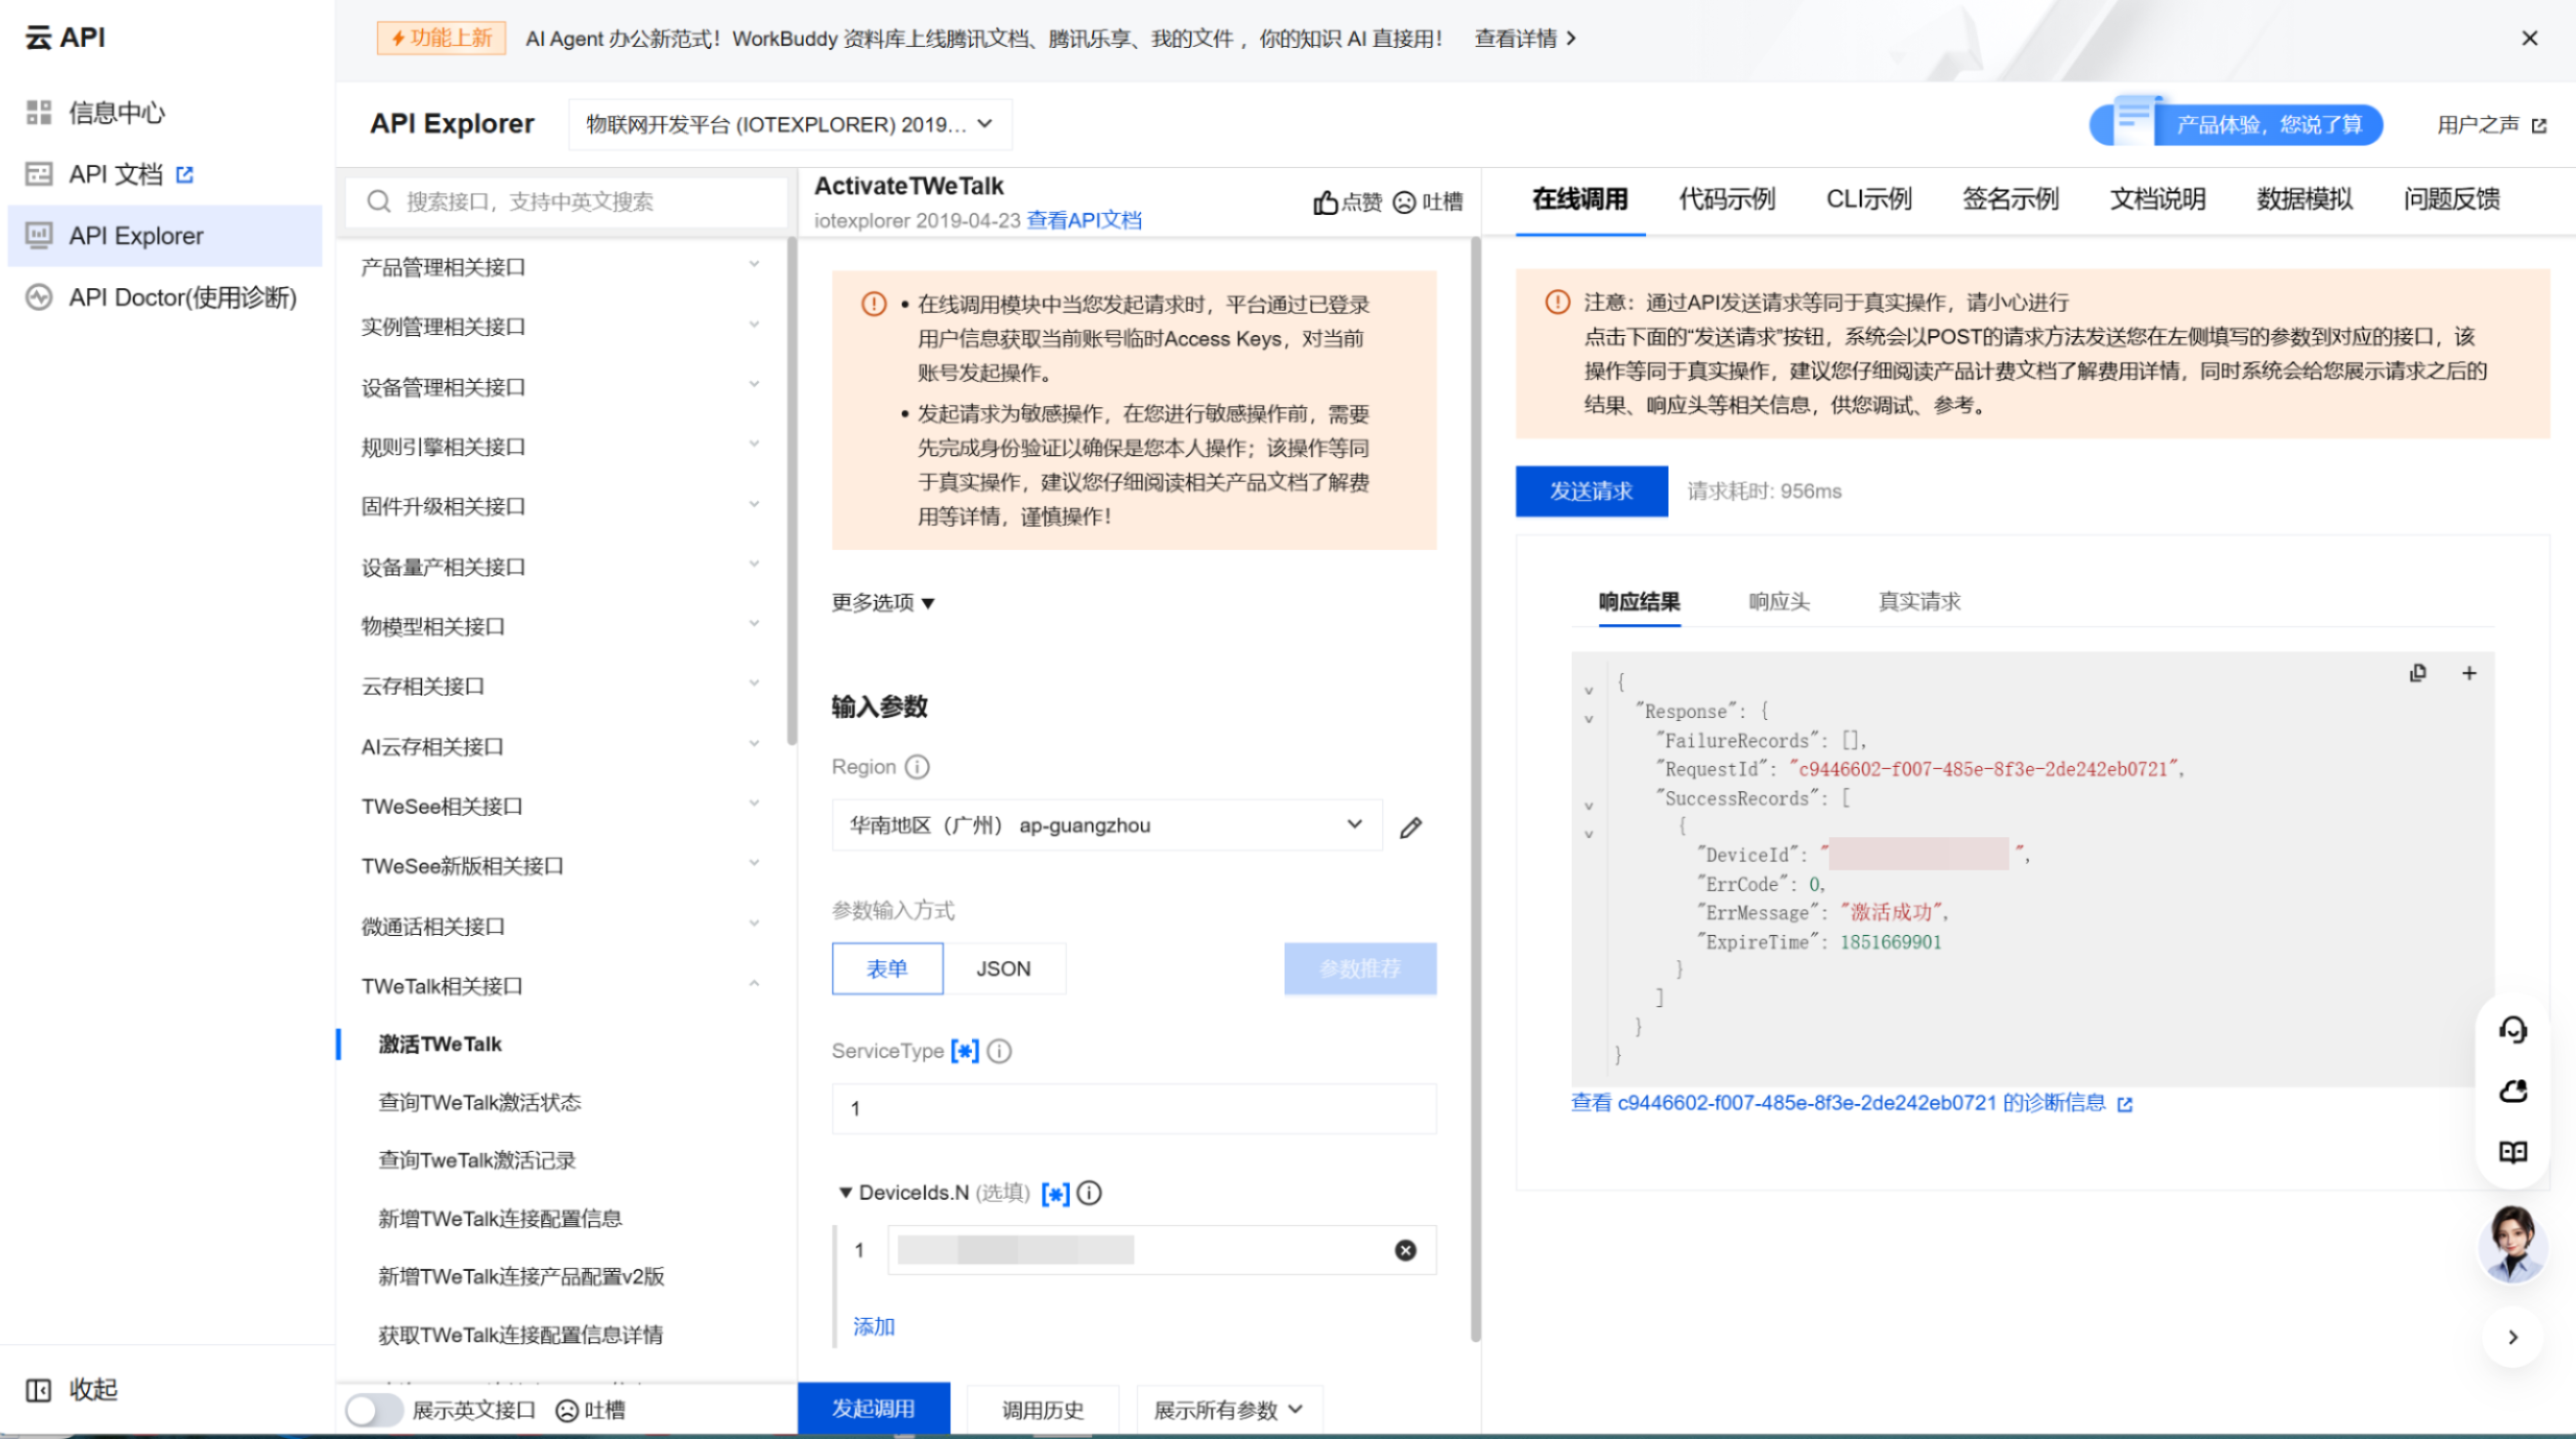
Task: Expand response JSON with plus icon
Action: click(x=2468, y=673)
